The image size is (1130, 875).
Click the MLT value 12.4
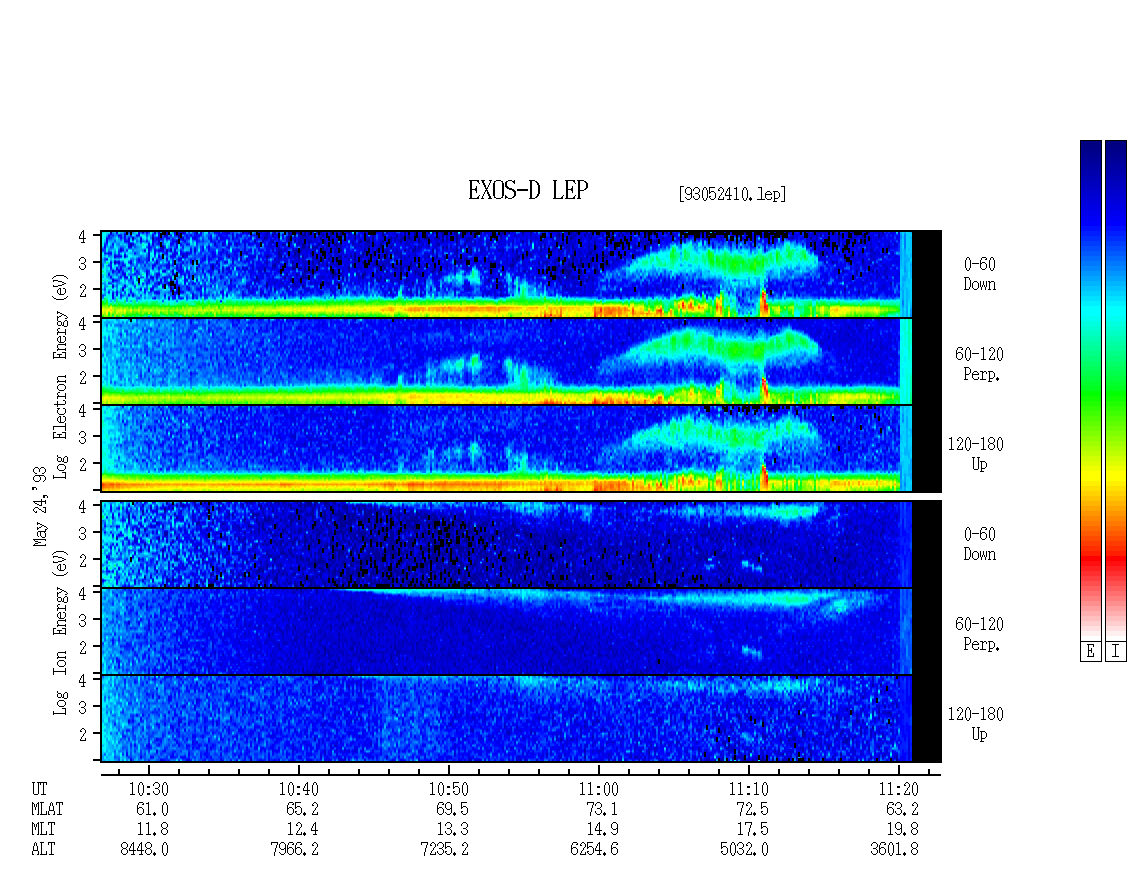303,830
